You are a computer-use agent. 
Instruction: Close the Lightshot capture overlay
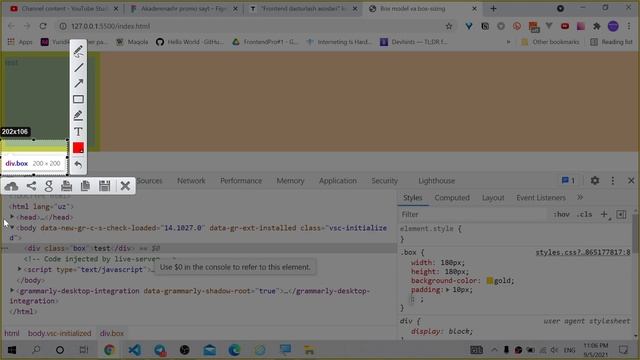point(125,186)
